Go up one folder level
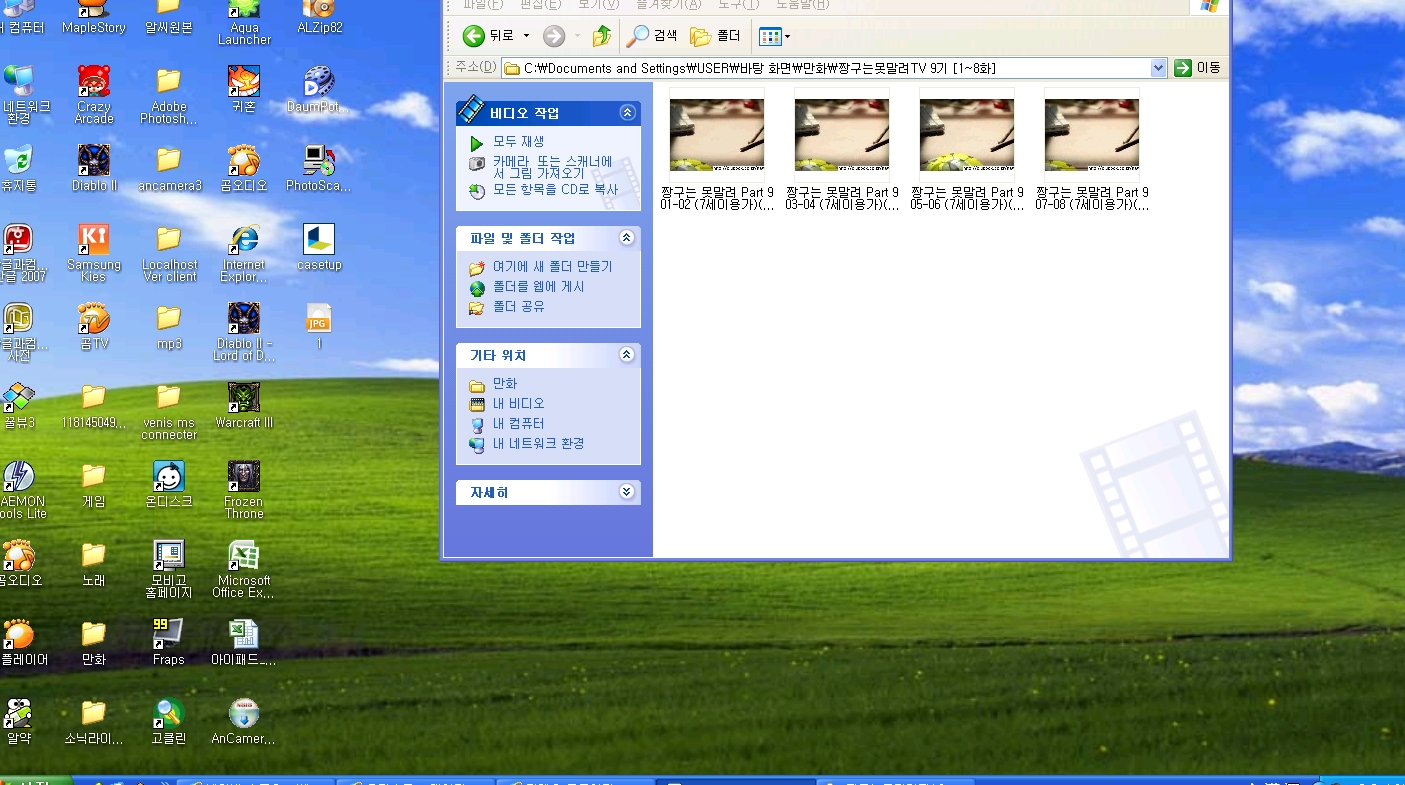The image size is (1405, 785). [601, 37]
